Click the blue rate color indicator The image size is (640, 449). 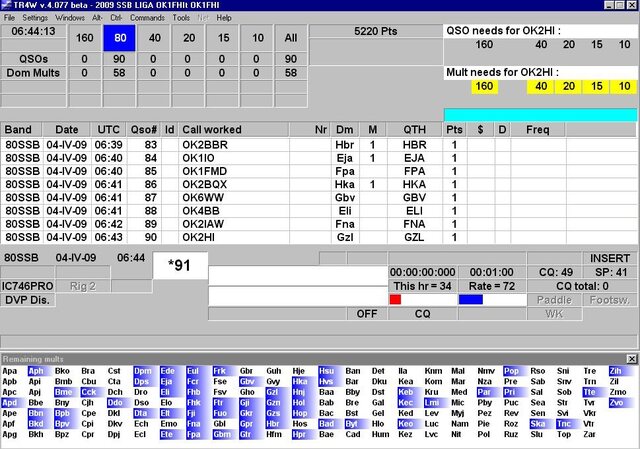point(470,299)
